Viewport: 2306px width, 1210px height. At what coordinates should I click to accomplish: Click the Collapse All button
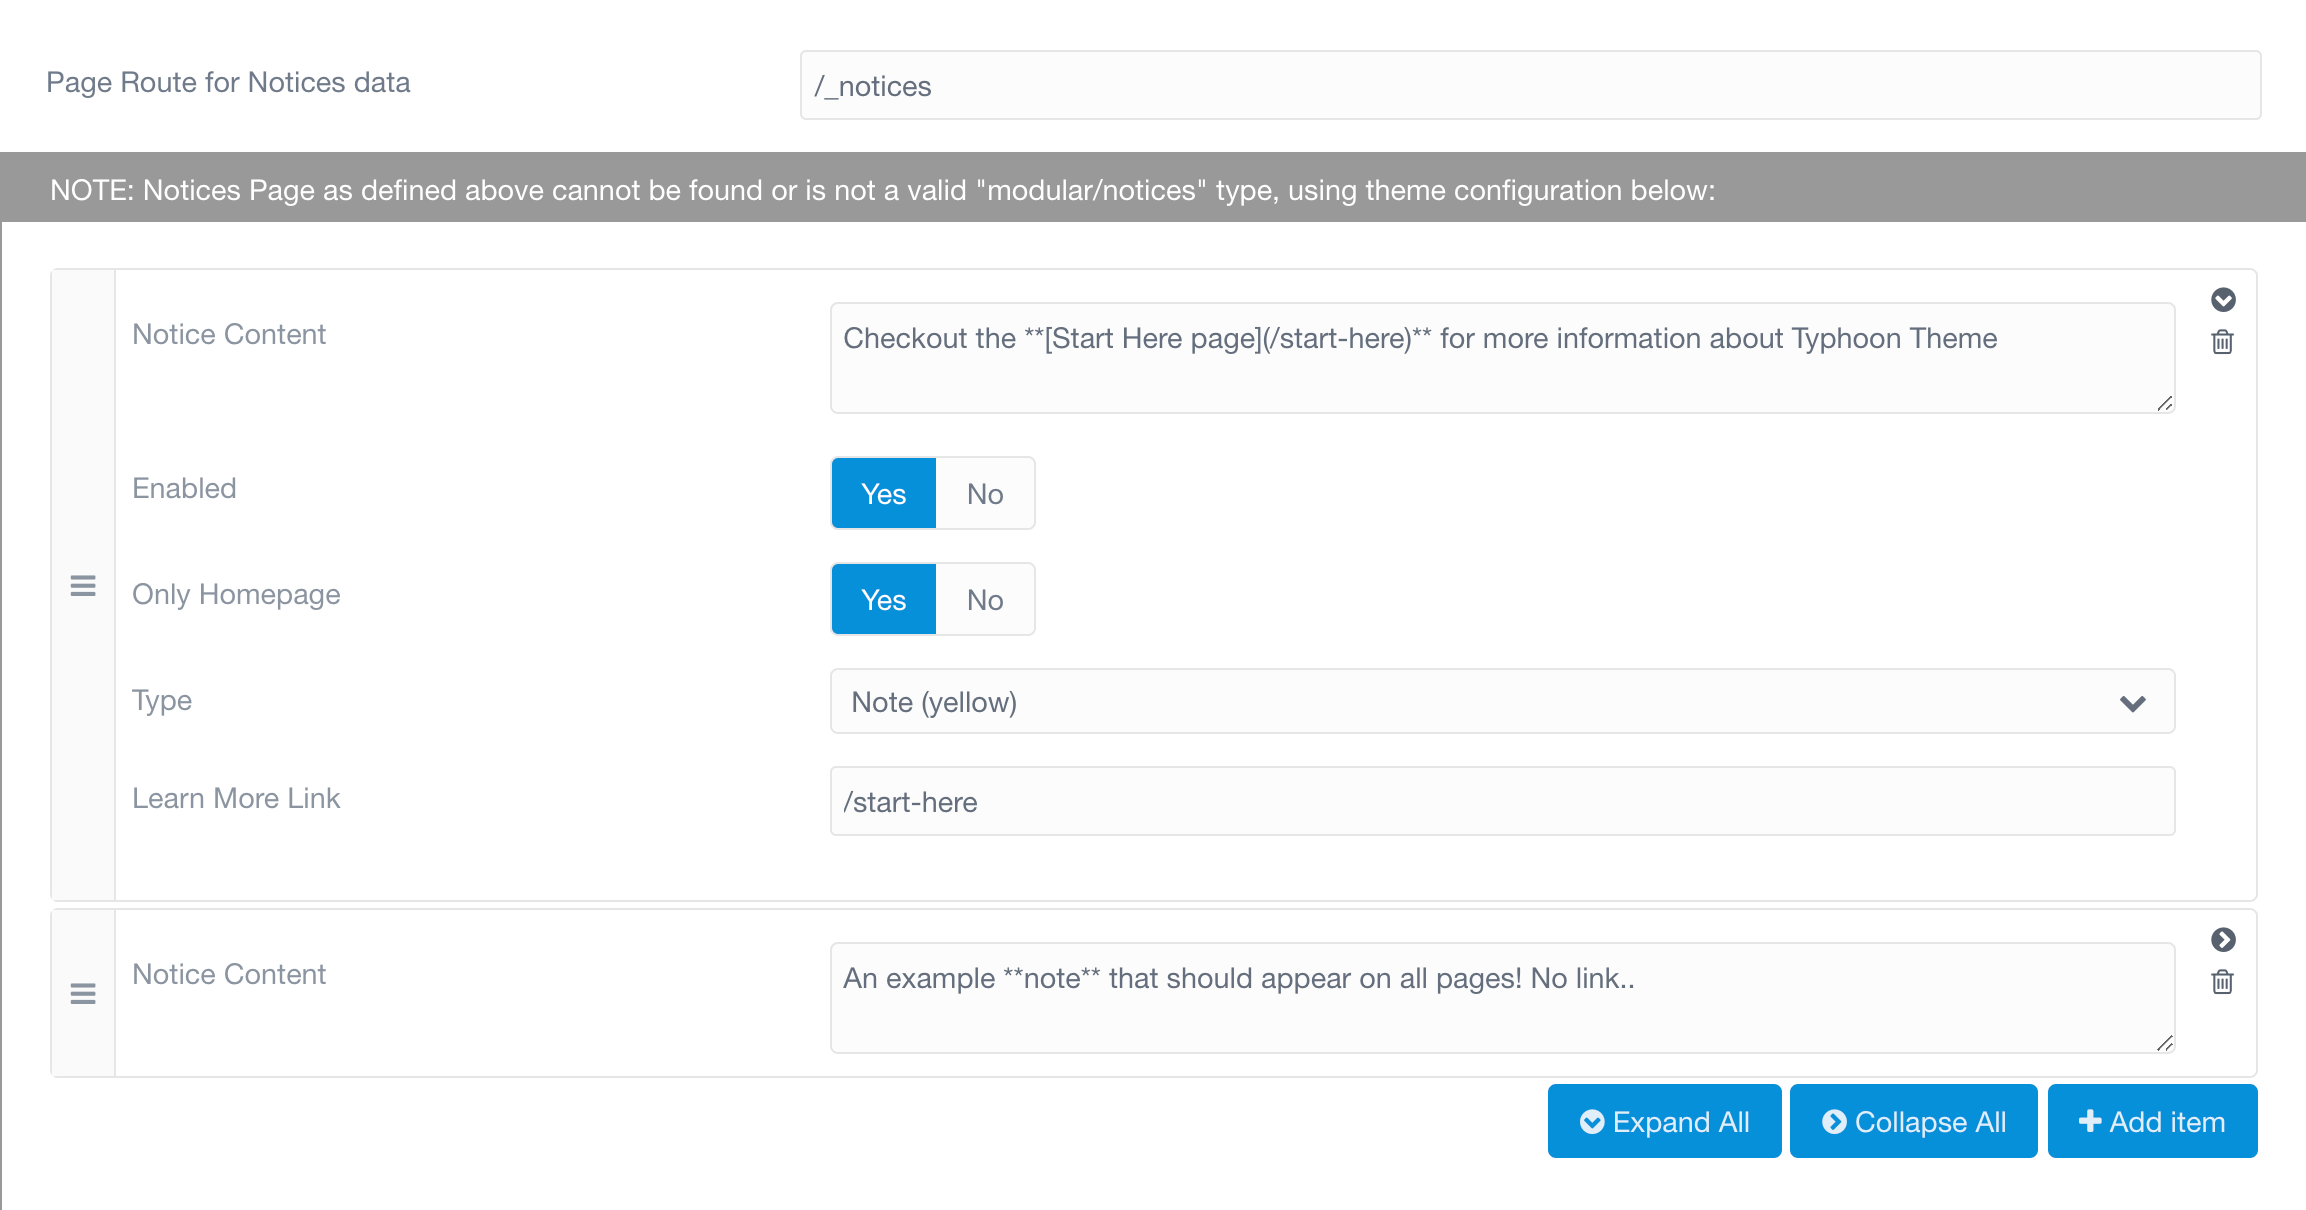point(1913,1121)
